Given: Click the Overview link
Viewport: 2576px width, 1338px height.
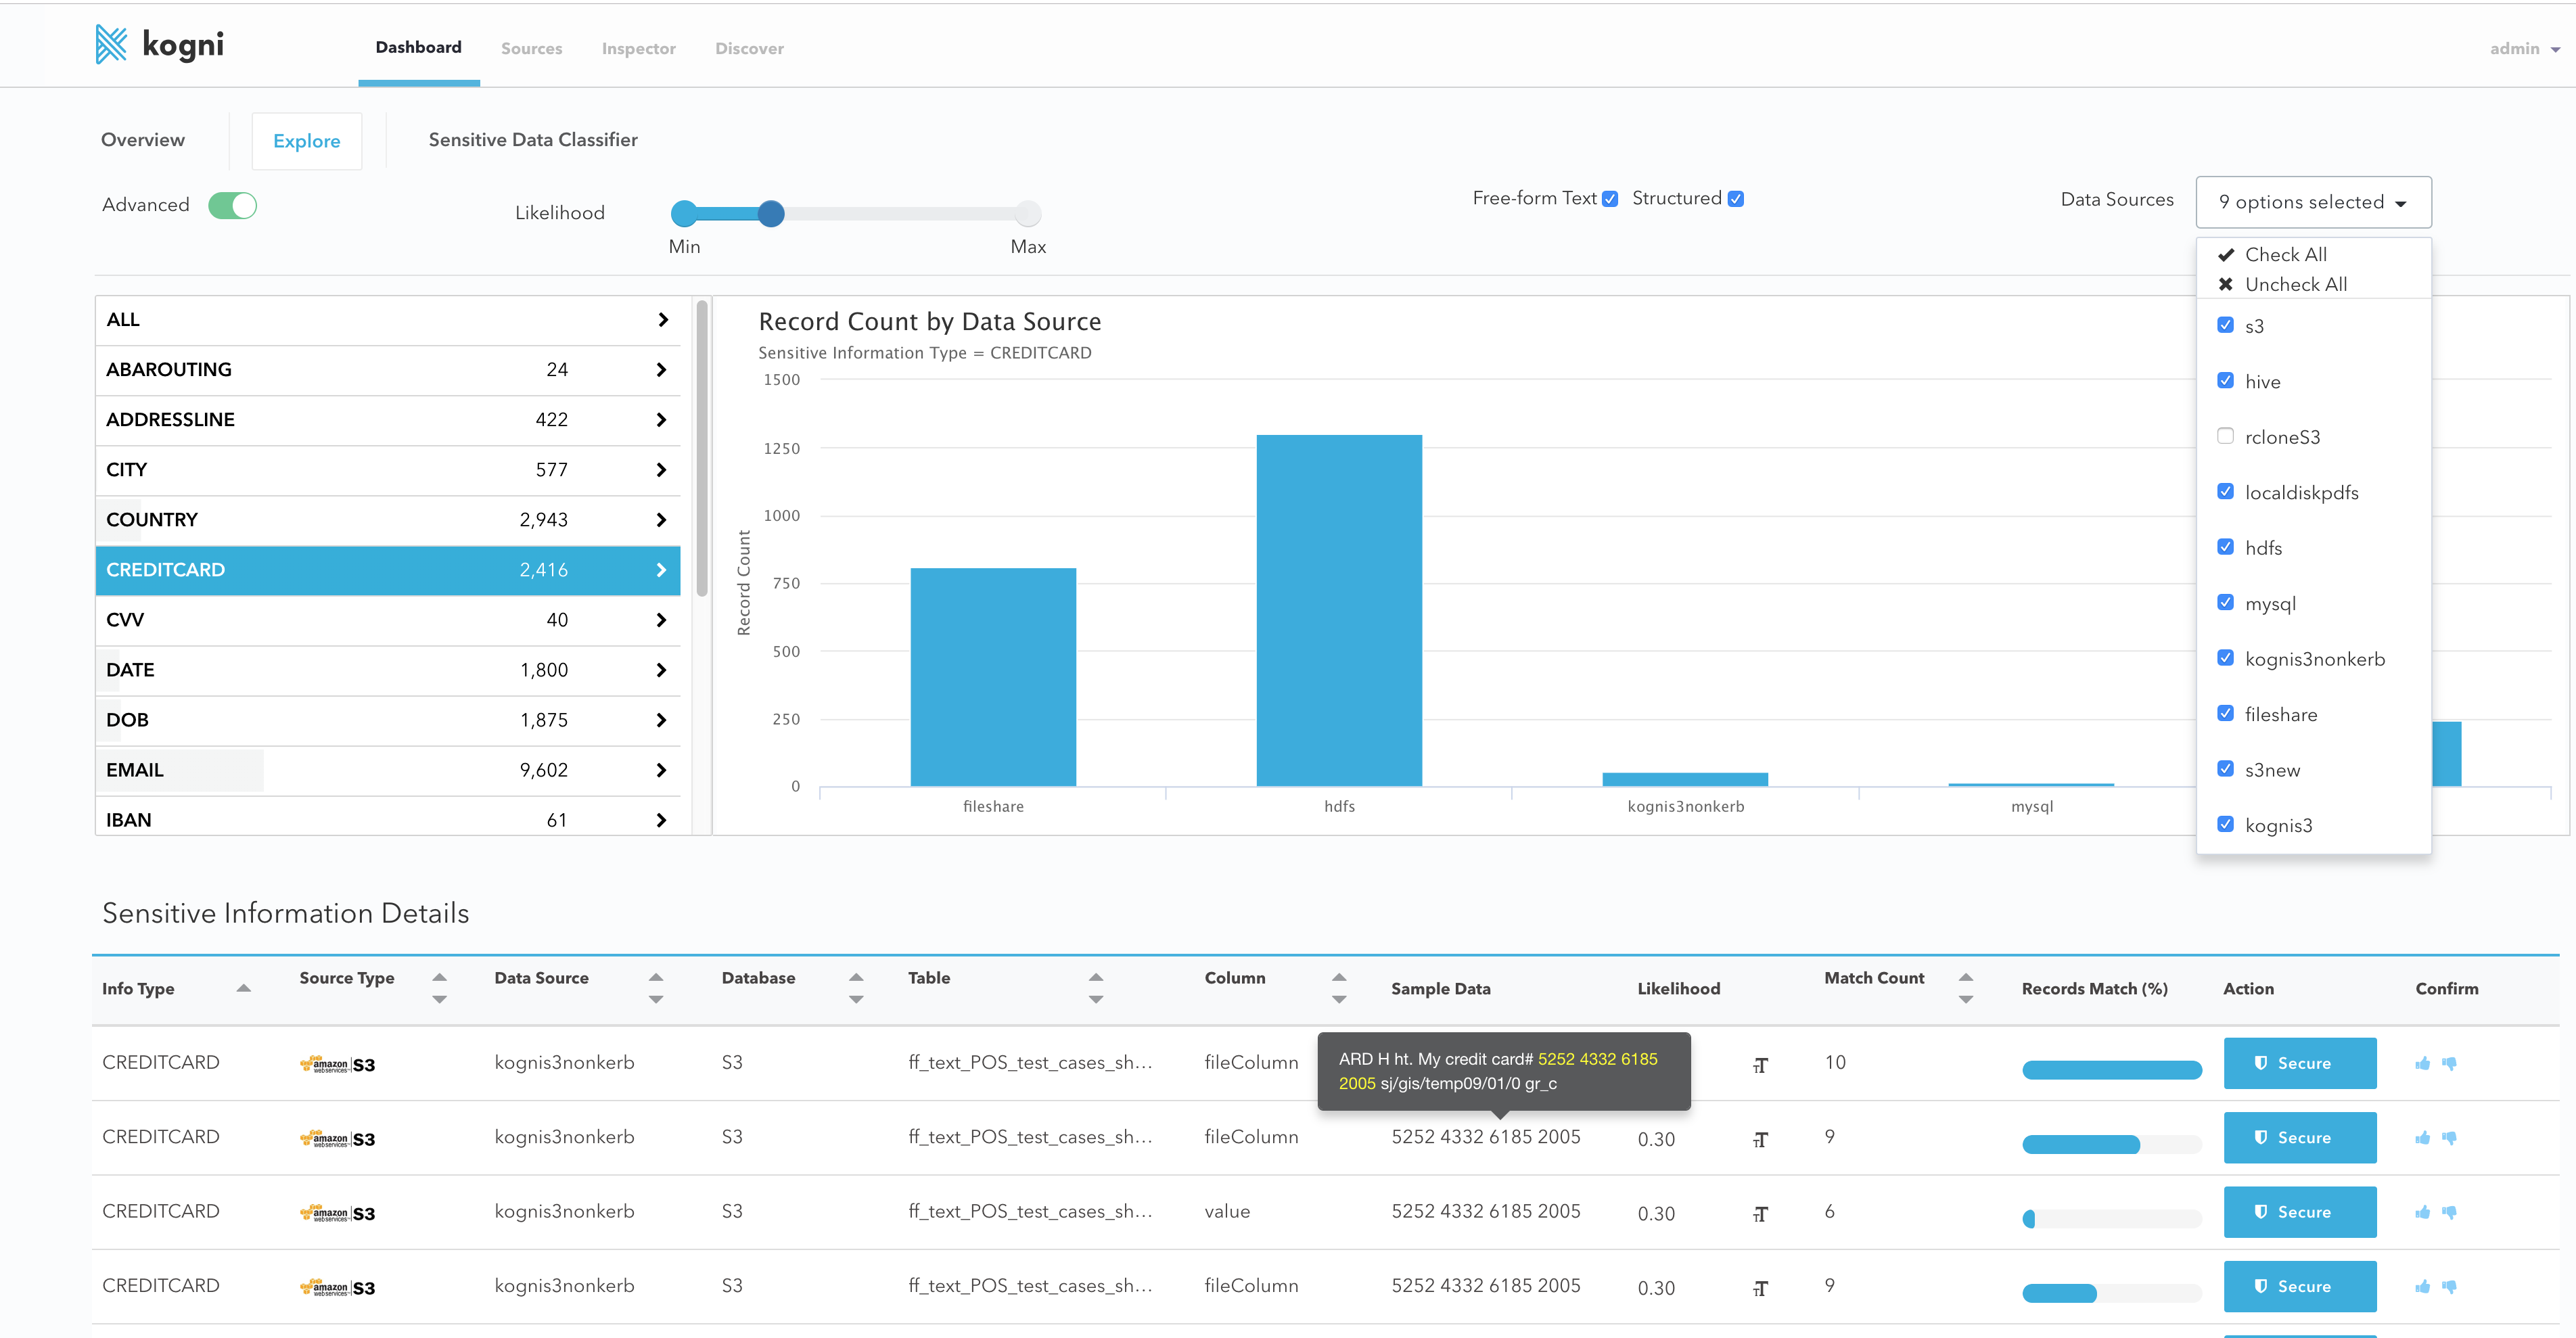Looking at the screenshot, I should (143, 140).
